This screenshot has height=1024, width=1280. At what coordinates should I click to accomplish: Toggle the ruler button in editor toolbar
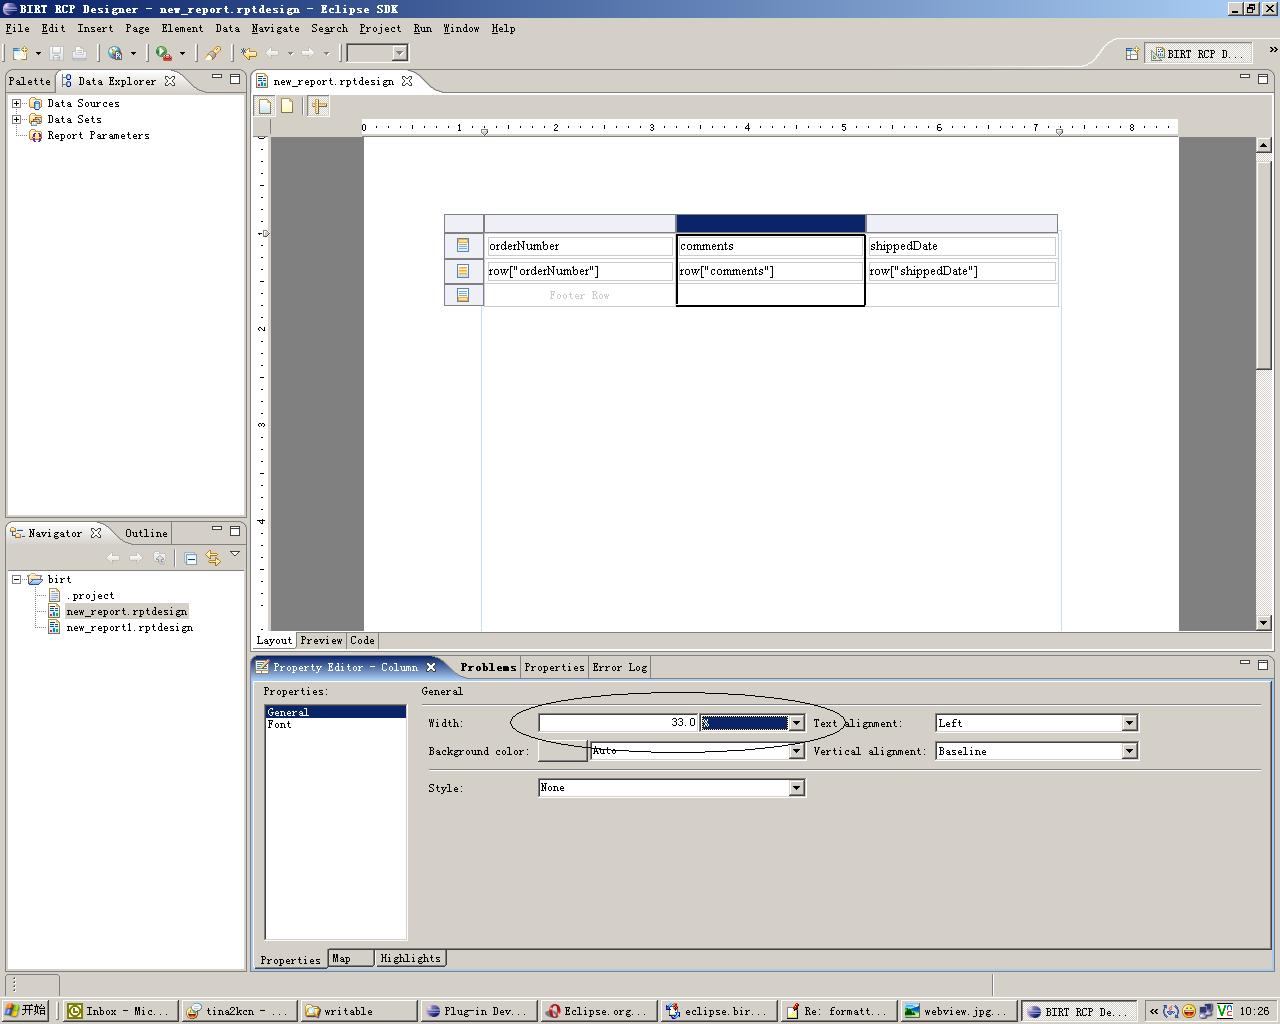pyautogui.click(x=319, y=106)
